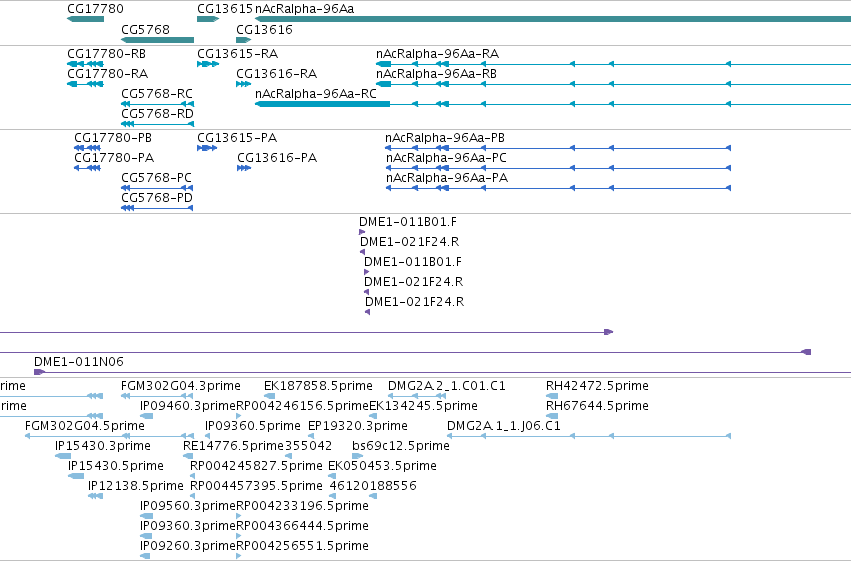Image resolution: width=851 pixels, height=561 pixels.
Task: Select EST RH67644.5prime
Action: [597, 406]
